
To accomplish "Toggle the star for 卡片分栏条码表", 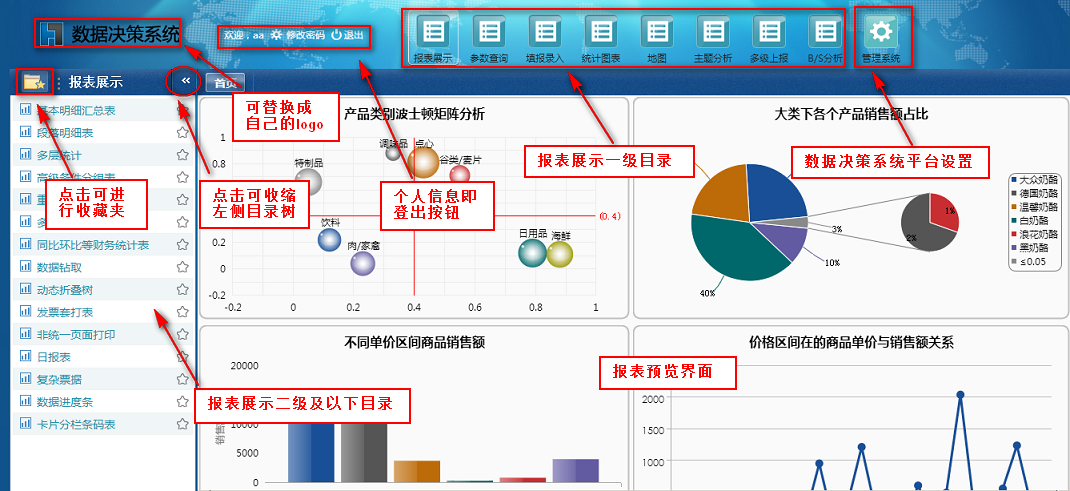I will tap(182, 423).
